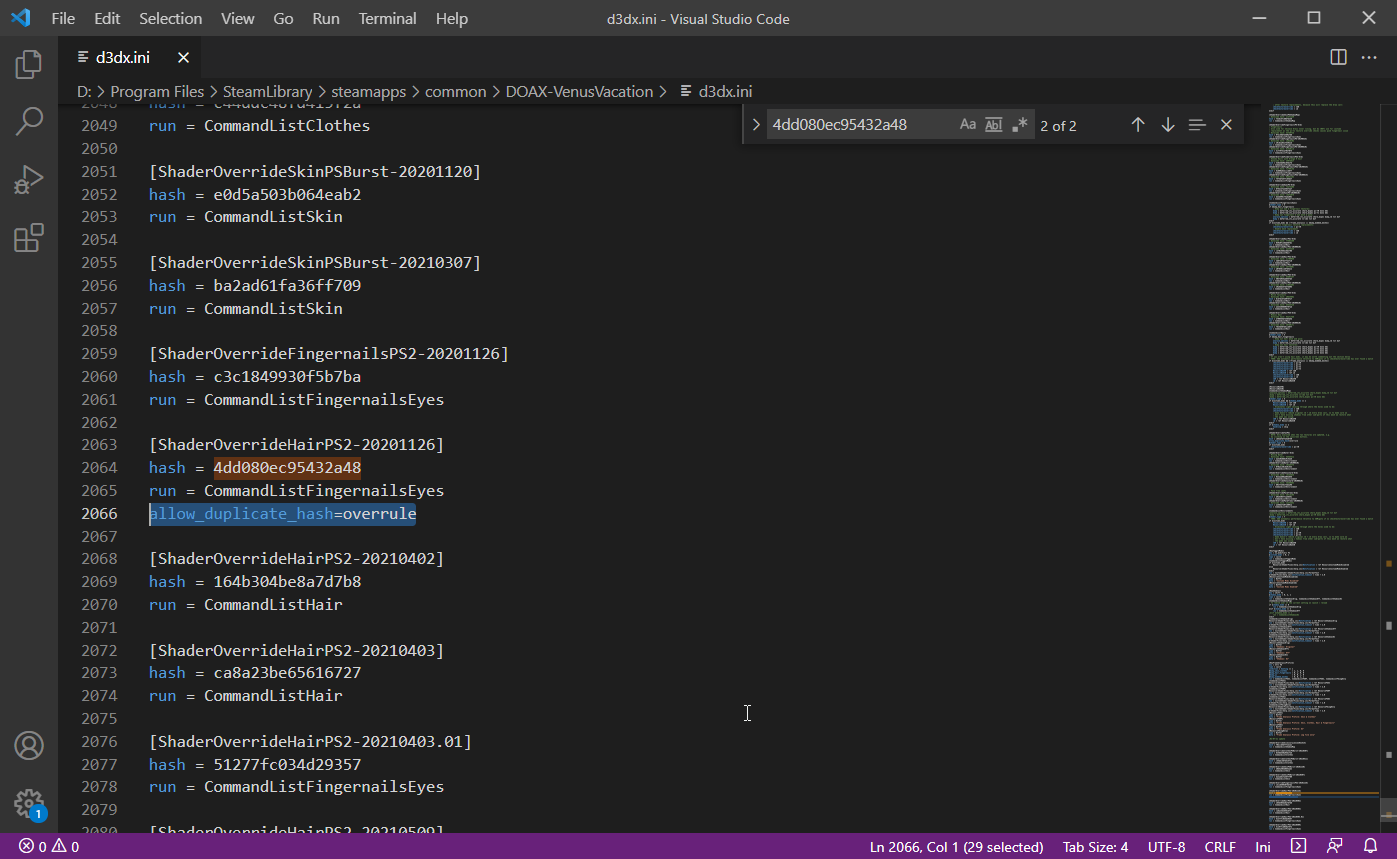Screen dimensions: 1397x859
Task: Click the 'Program Files' breadcrumb
Action: pyautogui.click(x=157, y=91)
